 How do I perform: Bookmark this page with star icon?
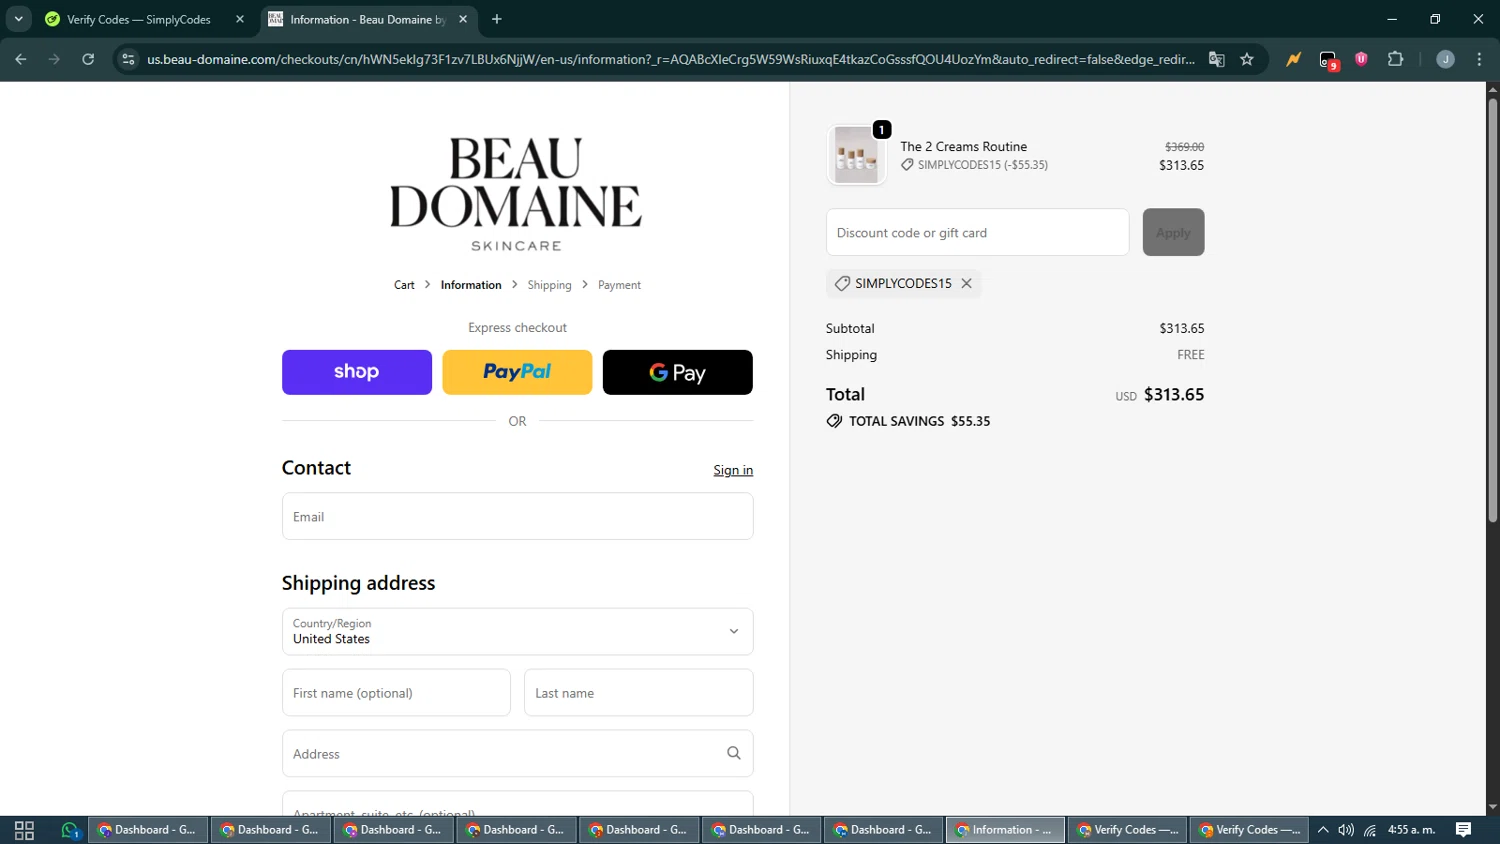(x=1247, y=60)
